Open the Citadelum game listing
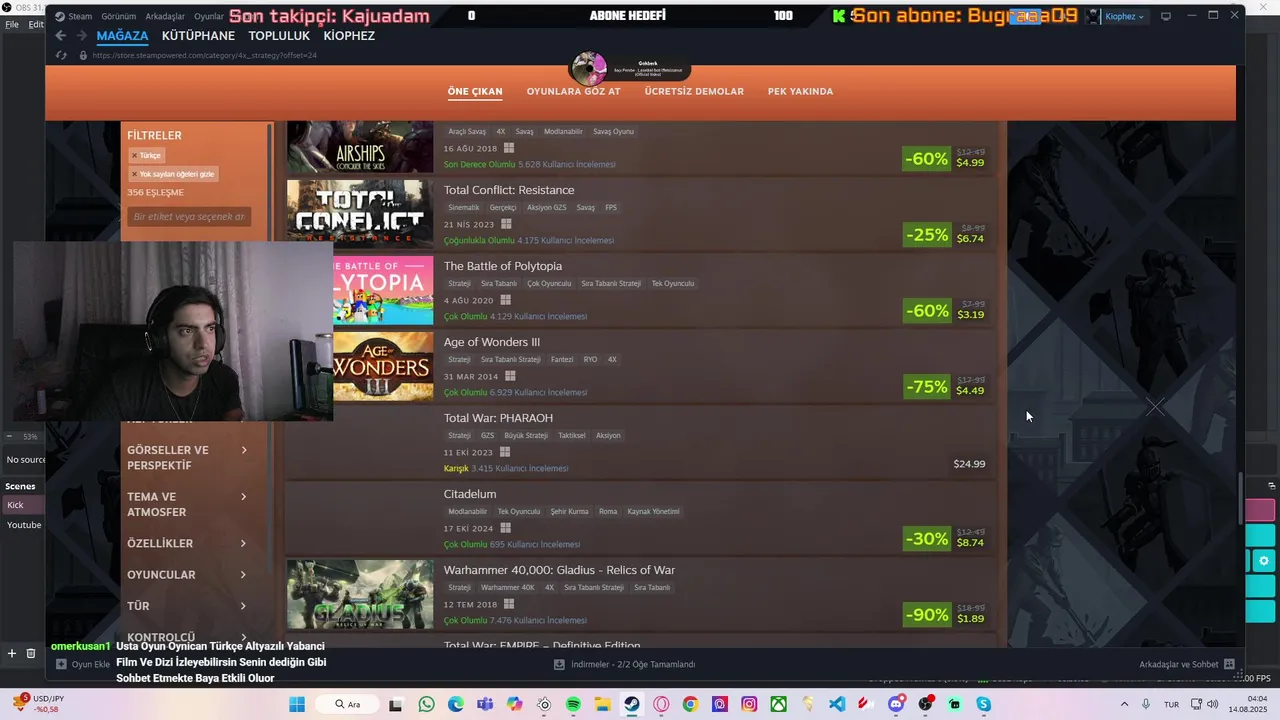This screenshot has height=720, width=1280. (640, 518)
